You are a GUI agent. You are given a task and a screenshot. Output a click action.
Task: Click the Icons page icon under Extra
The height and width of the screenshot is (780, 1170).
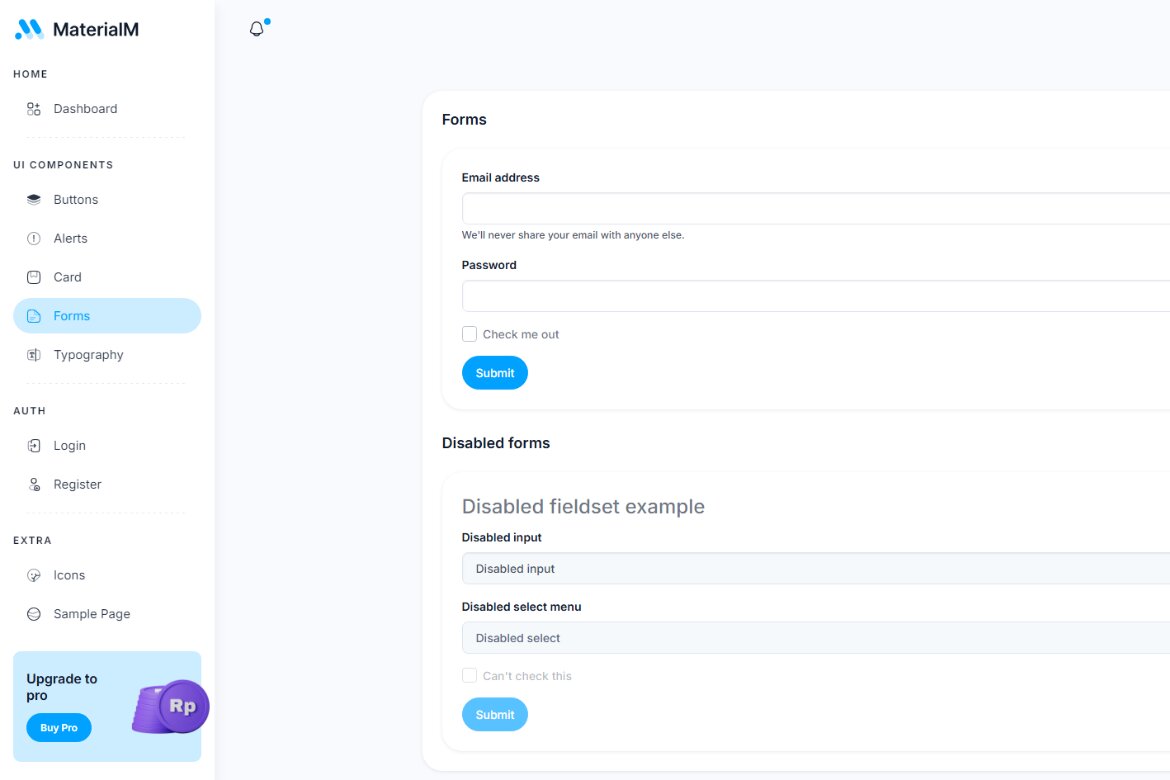click(33, 575)
